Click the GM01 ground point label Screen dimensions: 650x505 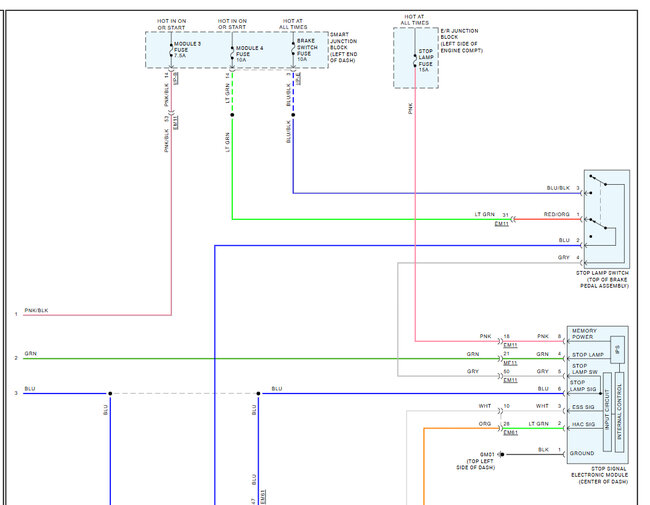(487, 454)
